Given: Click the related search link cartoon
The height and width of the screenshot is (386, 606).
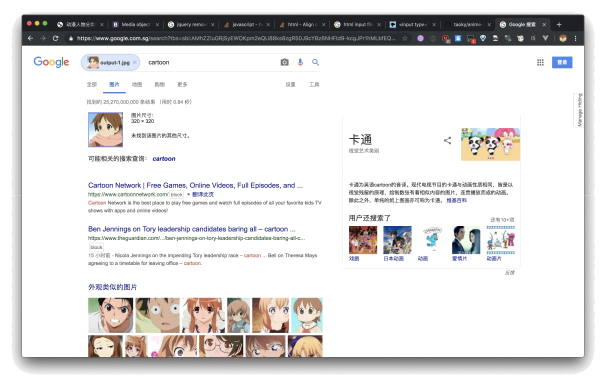Looking at the screenshot, I should [x=164, y=159].
